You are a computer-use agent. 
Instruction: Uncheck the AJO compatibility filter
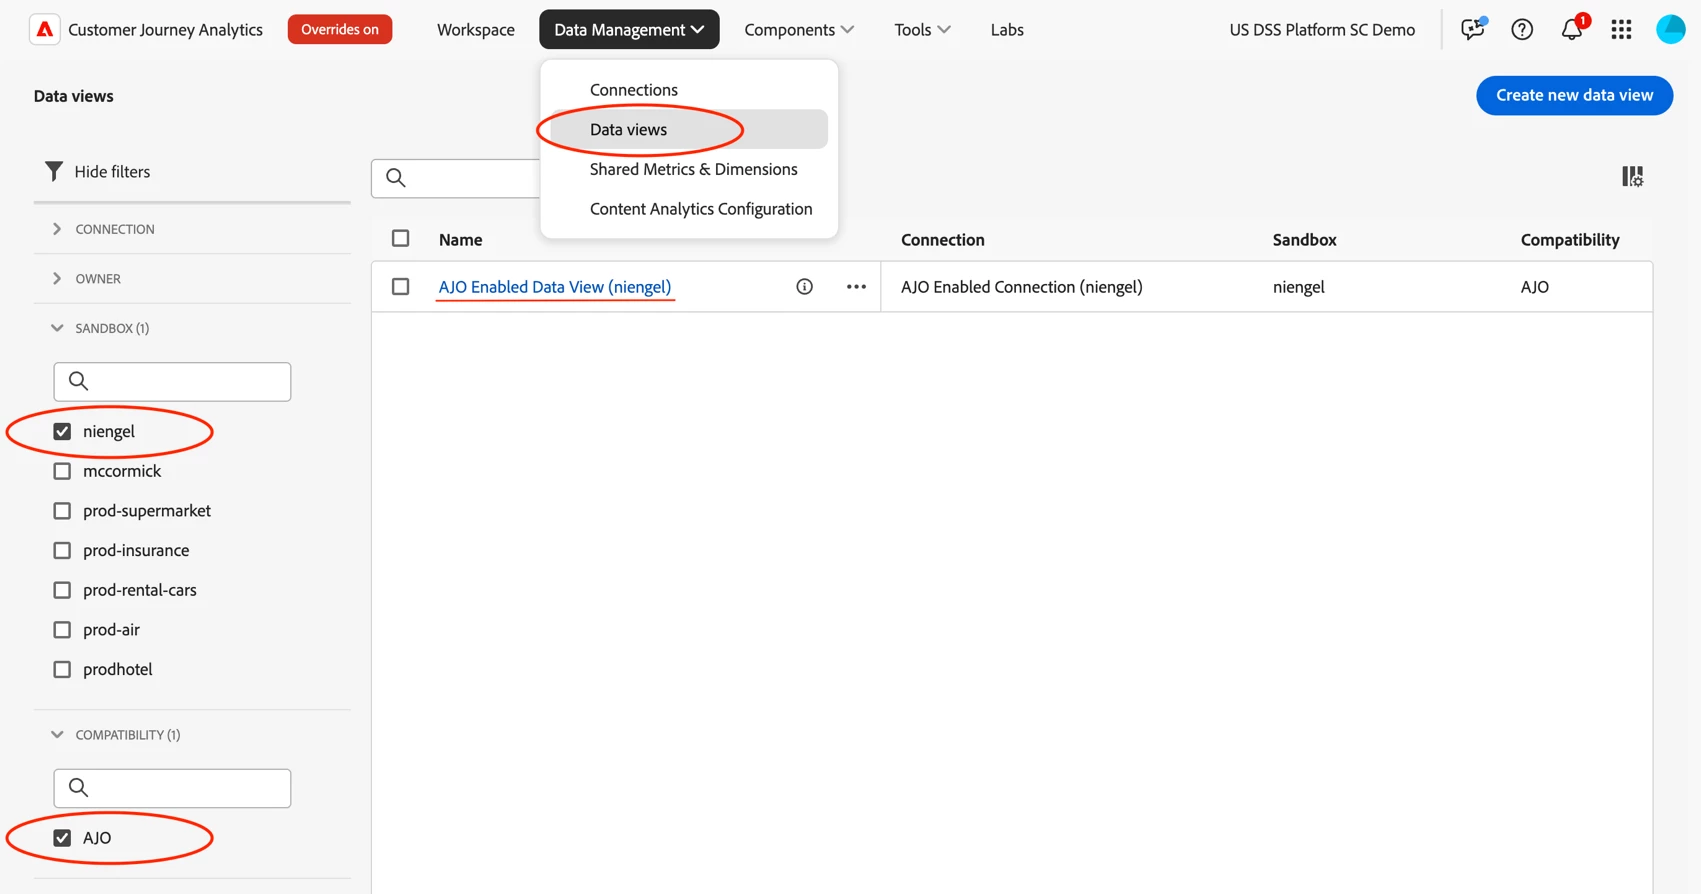[62, 838]
